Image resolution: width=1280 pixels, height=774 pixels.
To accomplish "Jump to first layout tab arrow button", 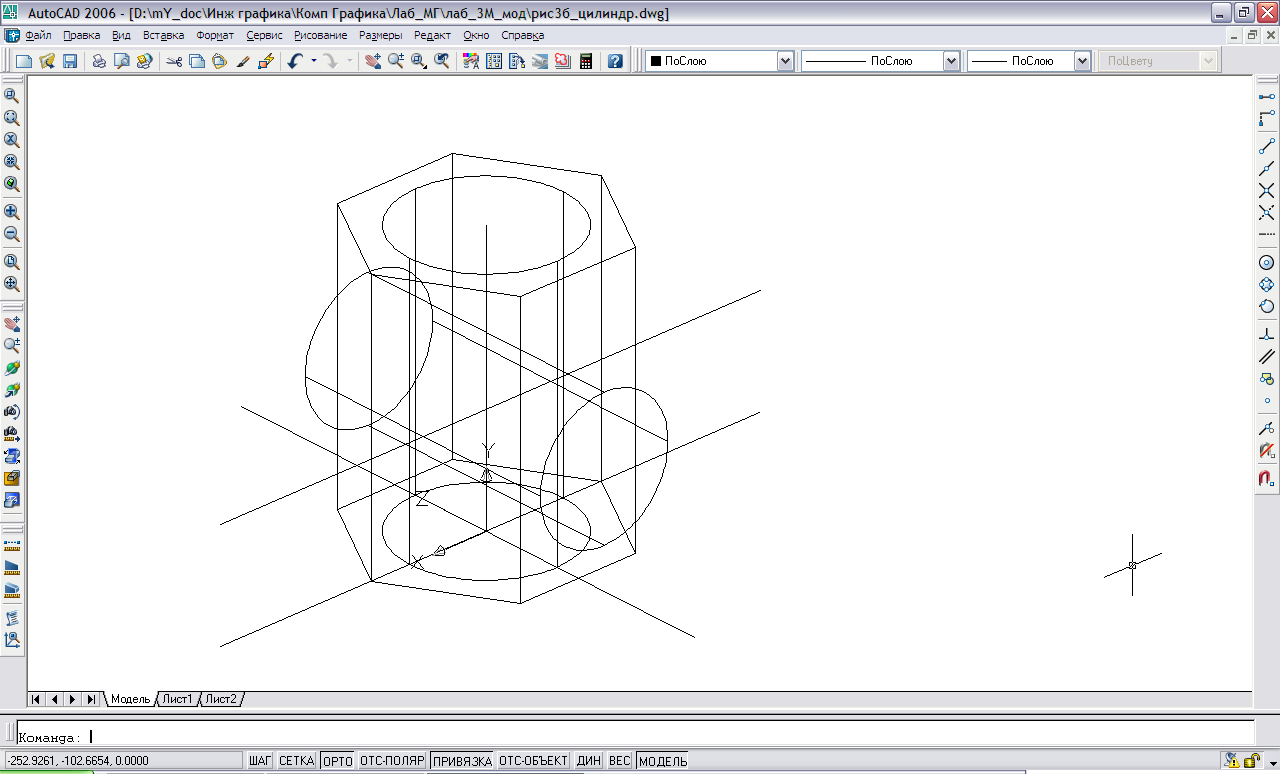I will point(37,699).
